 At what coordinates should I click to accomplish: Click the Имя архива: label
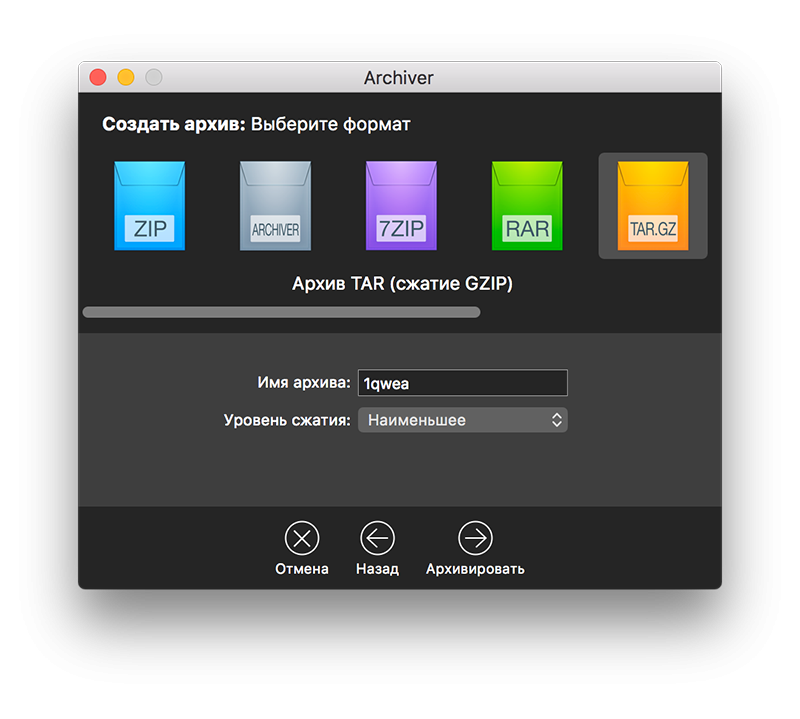point(304,382)
